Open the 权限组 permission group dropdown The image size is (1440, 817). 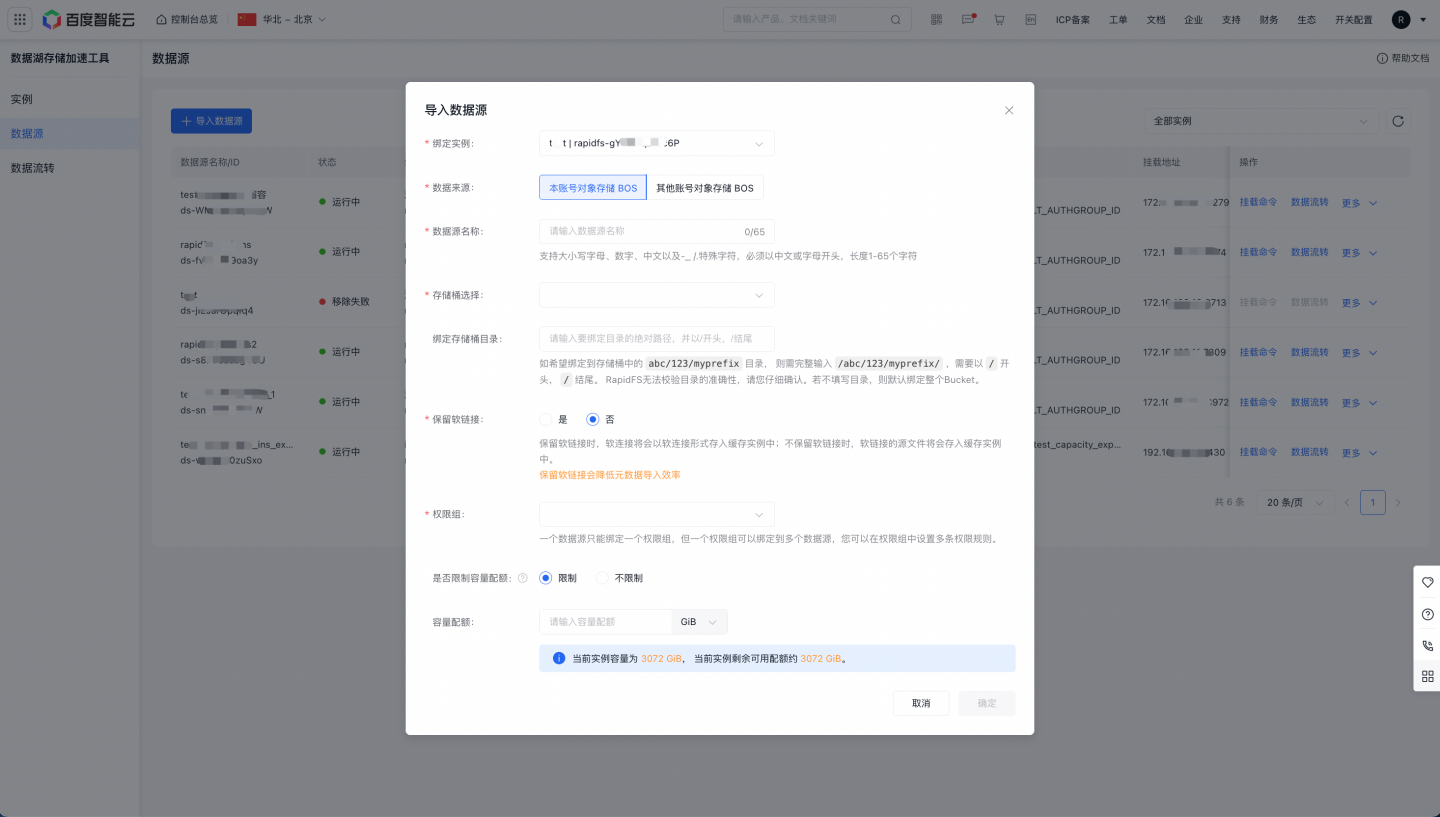click(x=656, y=514)
